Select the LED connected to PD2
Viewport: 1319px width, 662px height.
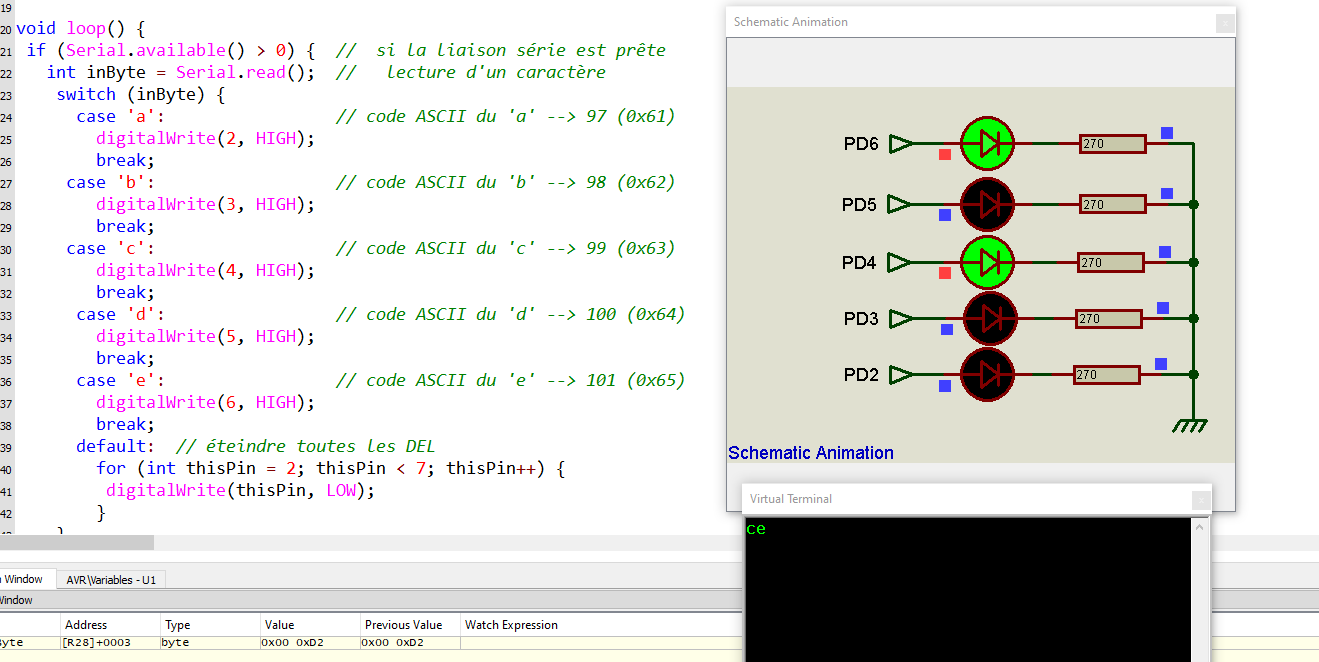point(987,375)
